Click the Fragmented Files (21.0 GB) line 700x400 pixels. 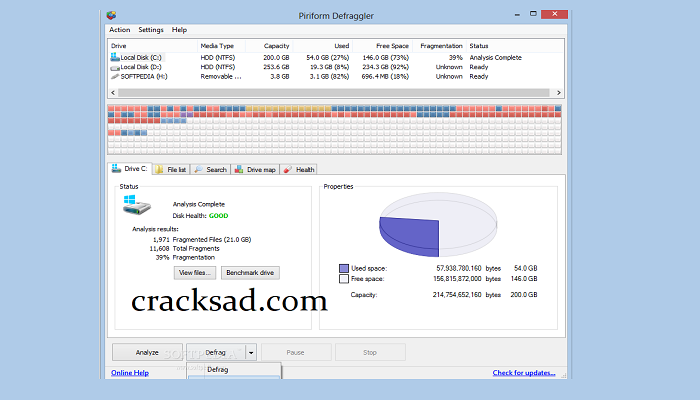click(202, 240)
